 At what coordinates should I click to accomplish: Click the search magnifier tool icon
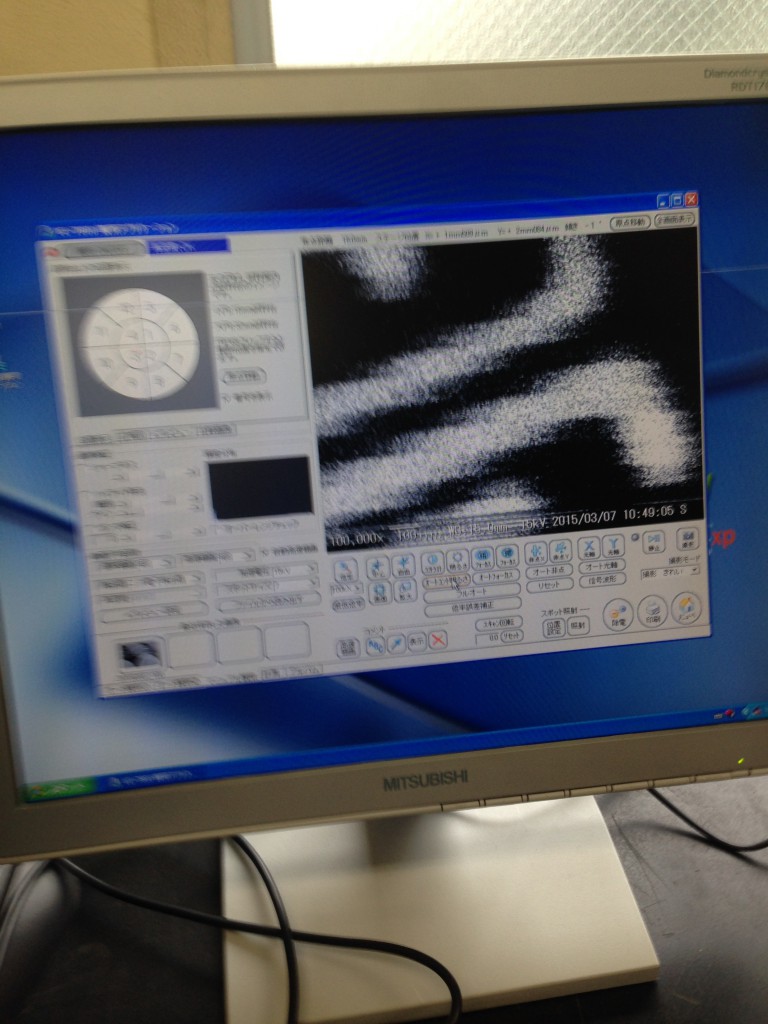346,570
